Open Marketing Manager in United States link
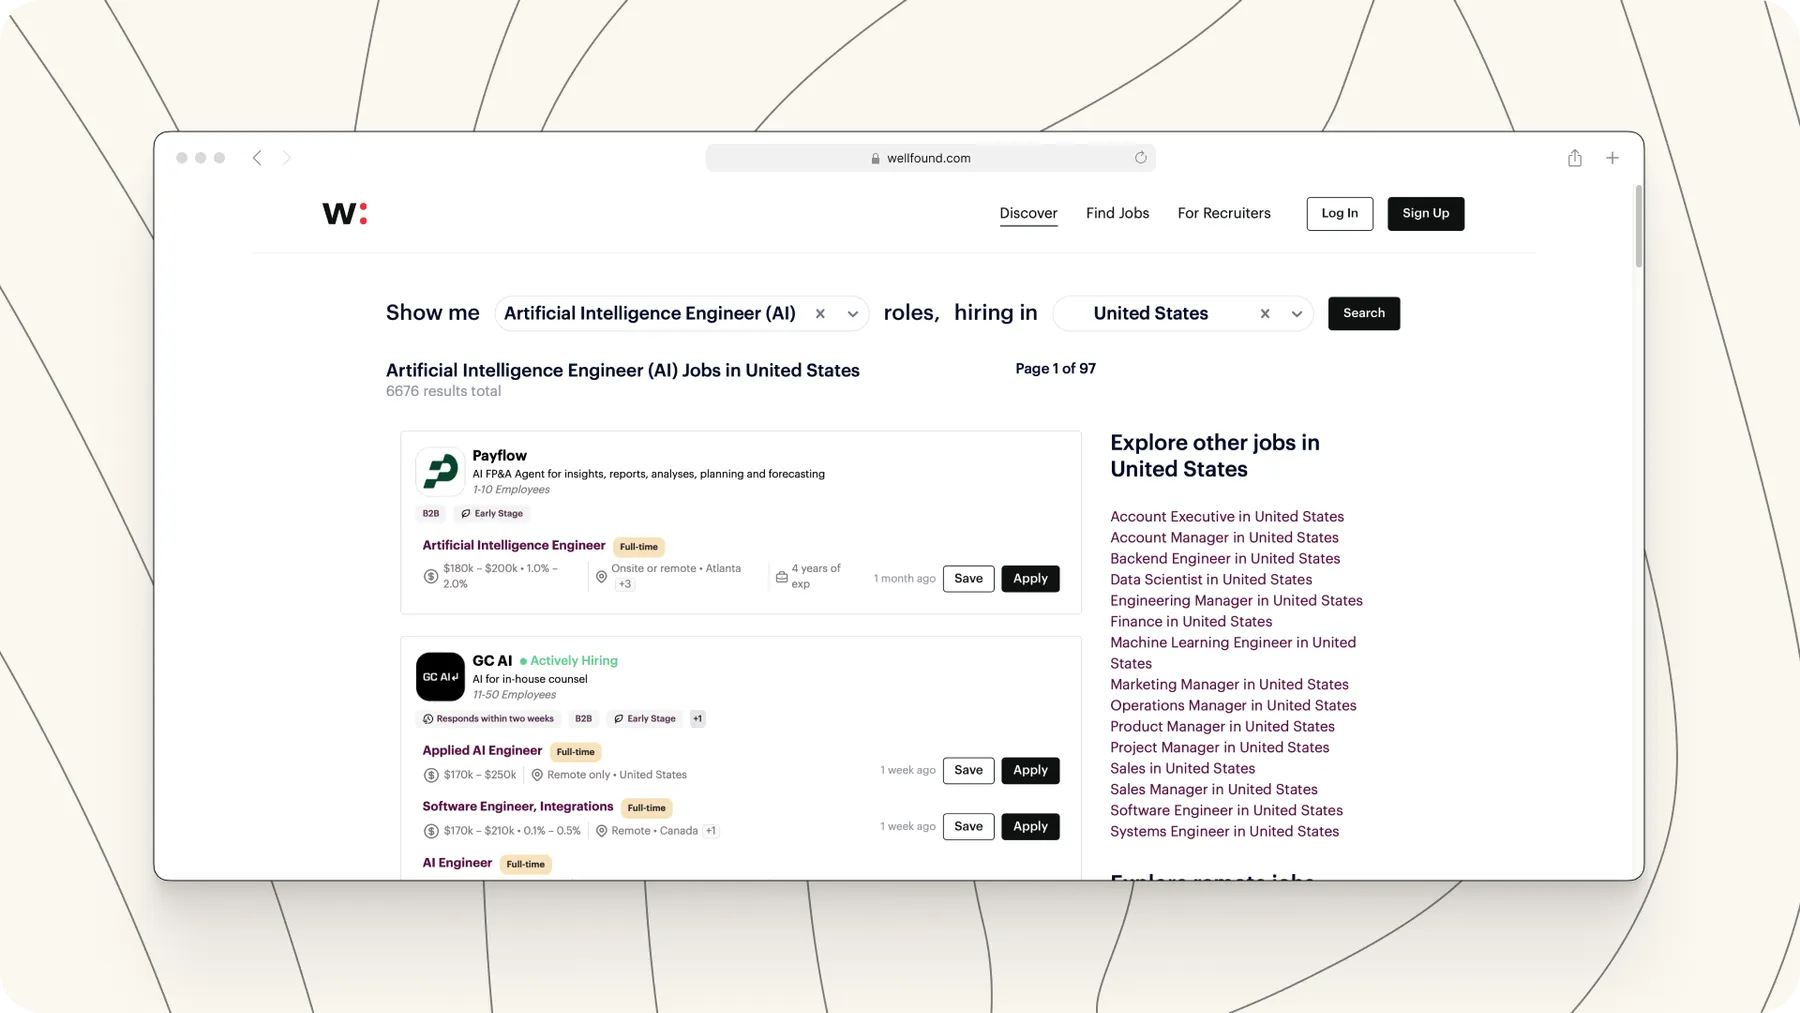Screen dimensions: 1800x1013 click(x=1229, y=685)
